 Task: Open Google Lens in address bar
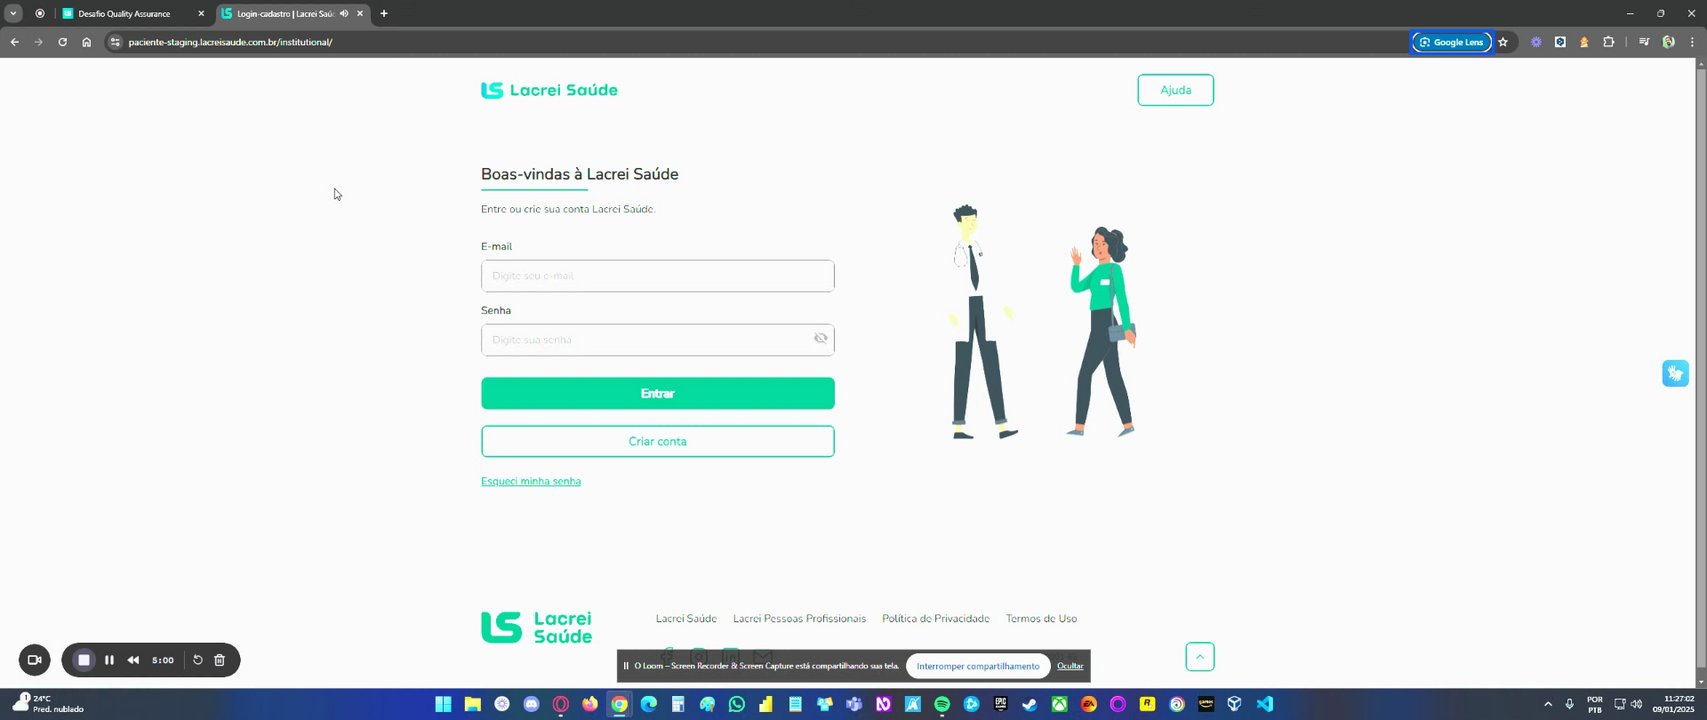coord(1451,42)
